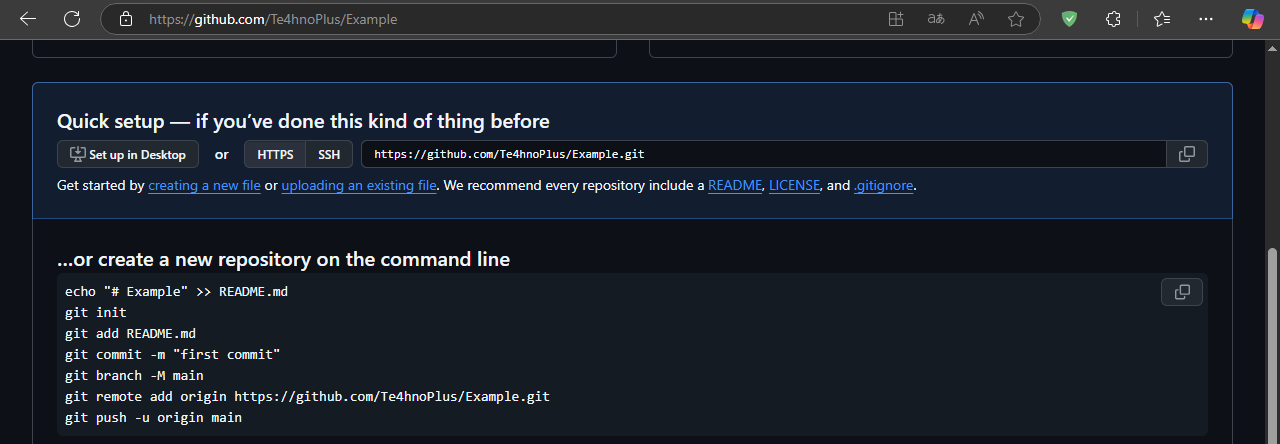Turn on Read Aloud for this page
This screenshot has height=444, width=1280.
coord(976,19)
